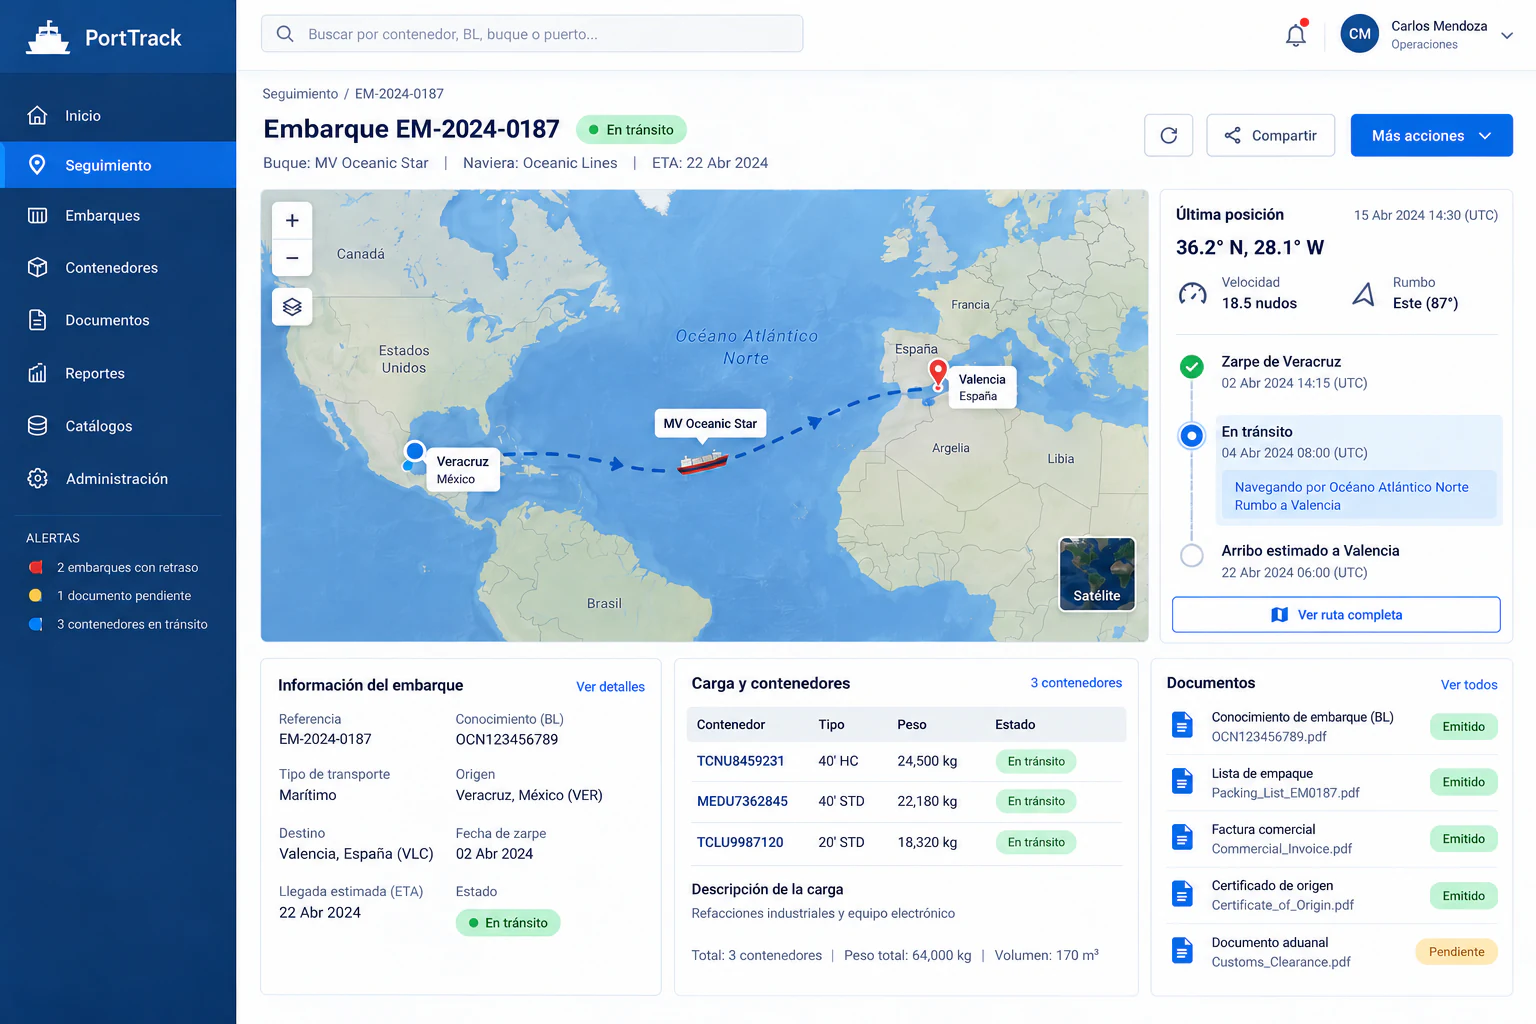Open Carlos Mendoza account menu chevron
Image resolution: width=1536 pixels, height=1024 pixels.
[1507, 35]
